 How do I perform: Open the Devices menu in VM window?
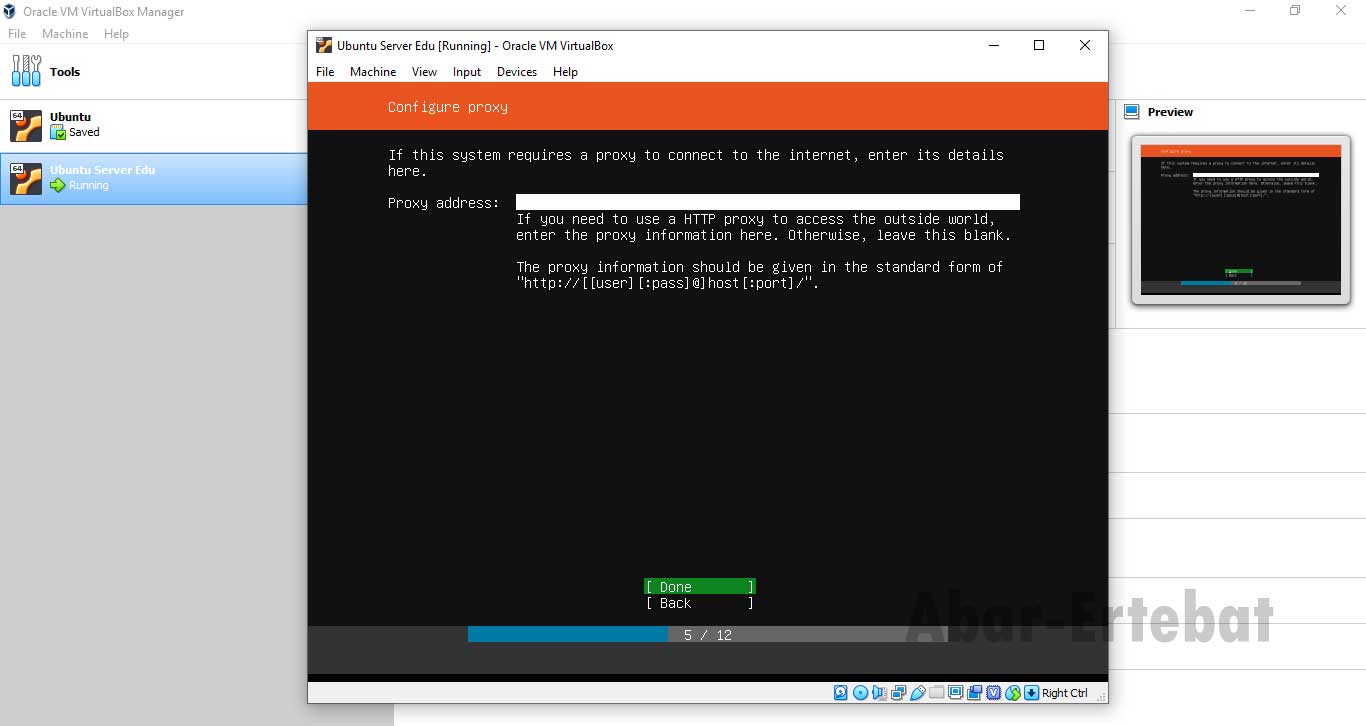tap(517, 72)
